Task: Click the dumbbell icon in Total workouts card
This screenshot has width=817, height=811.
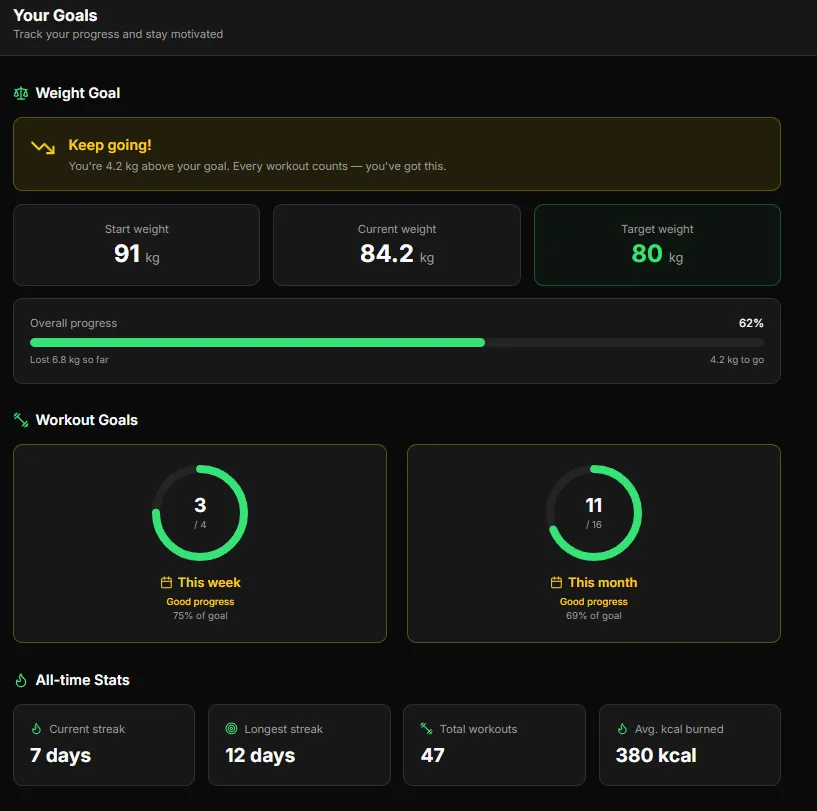Action: click(x=426, y=729)
